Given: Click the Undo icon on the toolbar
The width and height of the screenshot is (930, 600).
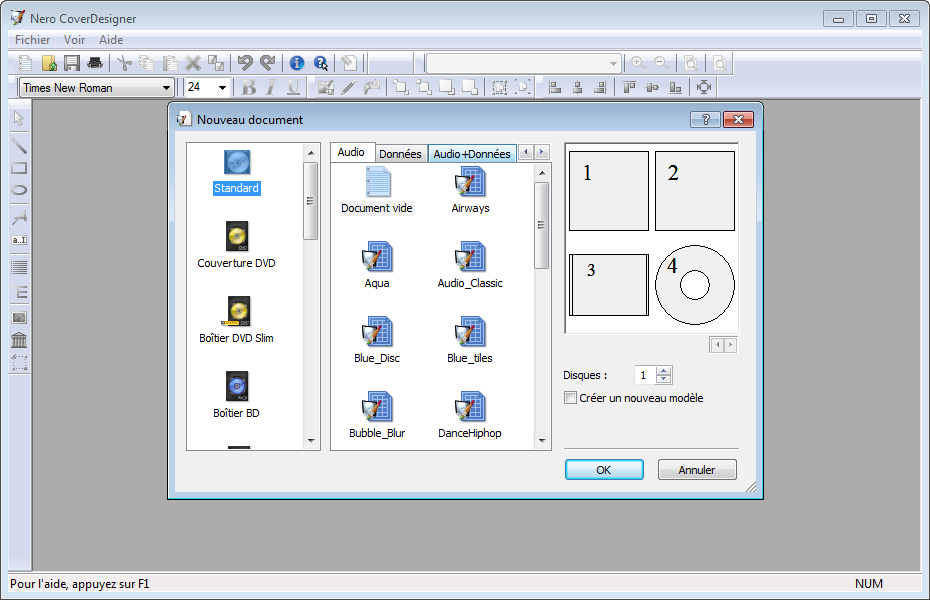Looking at the screenshot, I should click(x=244, y=62).
